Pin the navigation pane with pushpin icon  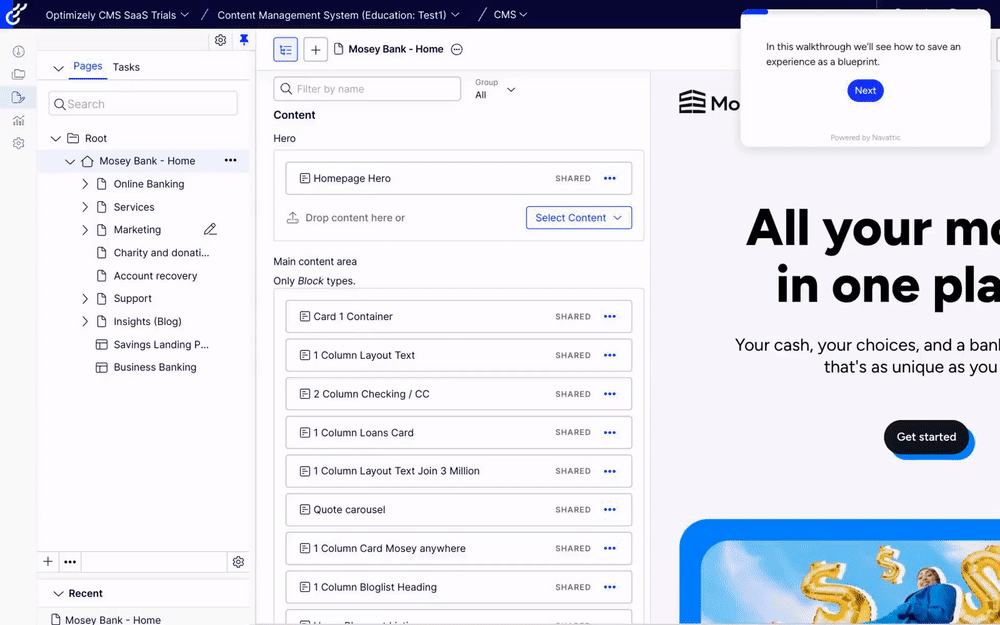point(244,40)
